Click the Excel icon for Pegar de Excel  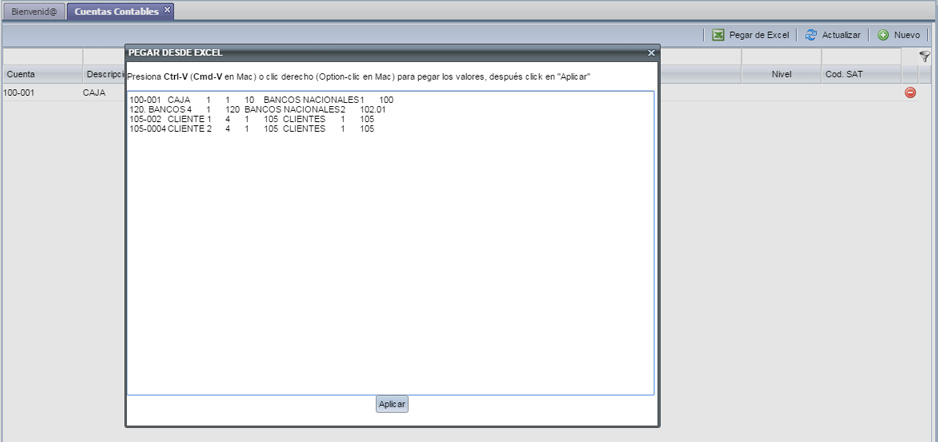pyautogui.click(x=718, y=35)
